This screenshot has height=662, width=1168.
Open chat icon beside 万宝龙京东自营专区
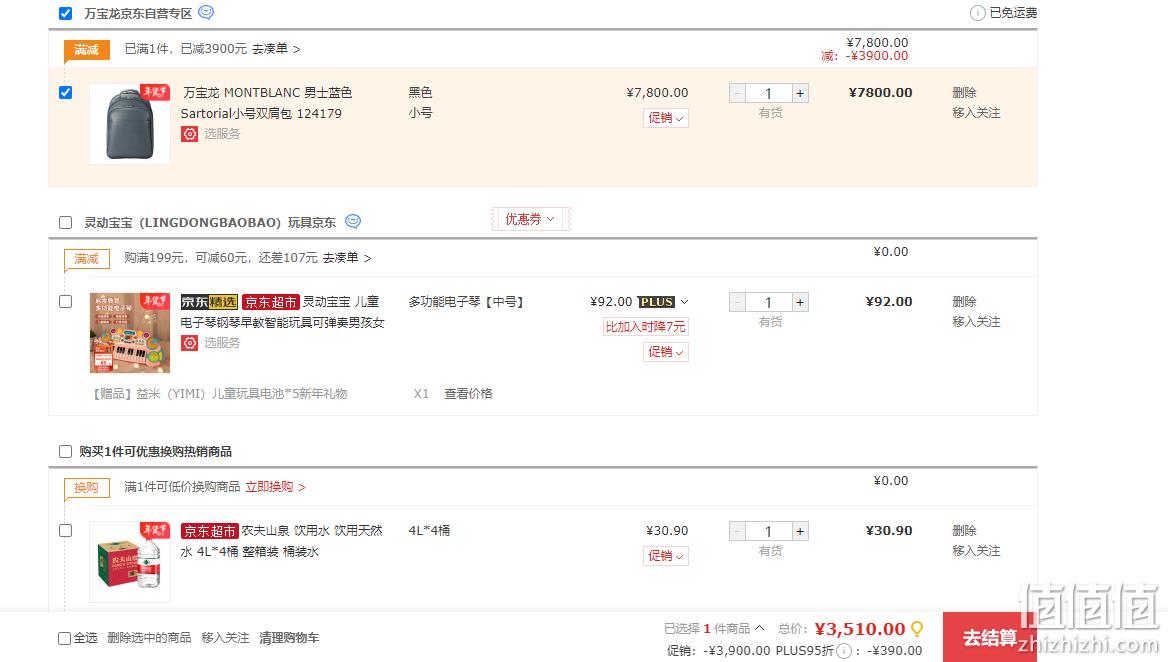(206, 13)
